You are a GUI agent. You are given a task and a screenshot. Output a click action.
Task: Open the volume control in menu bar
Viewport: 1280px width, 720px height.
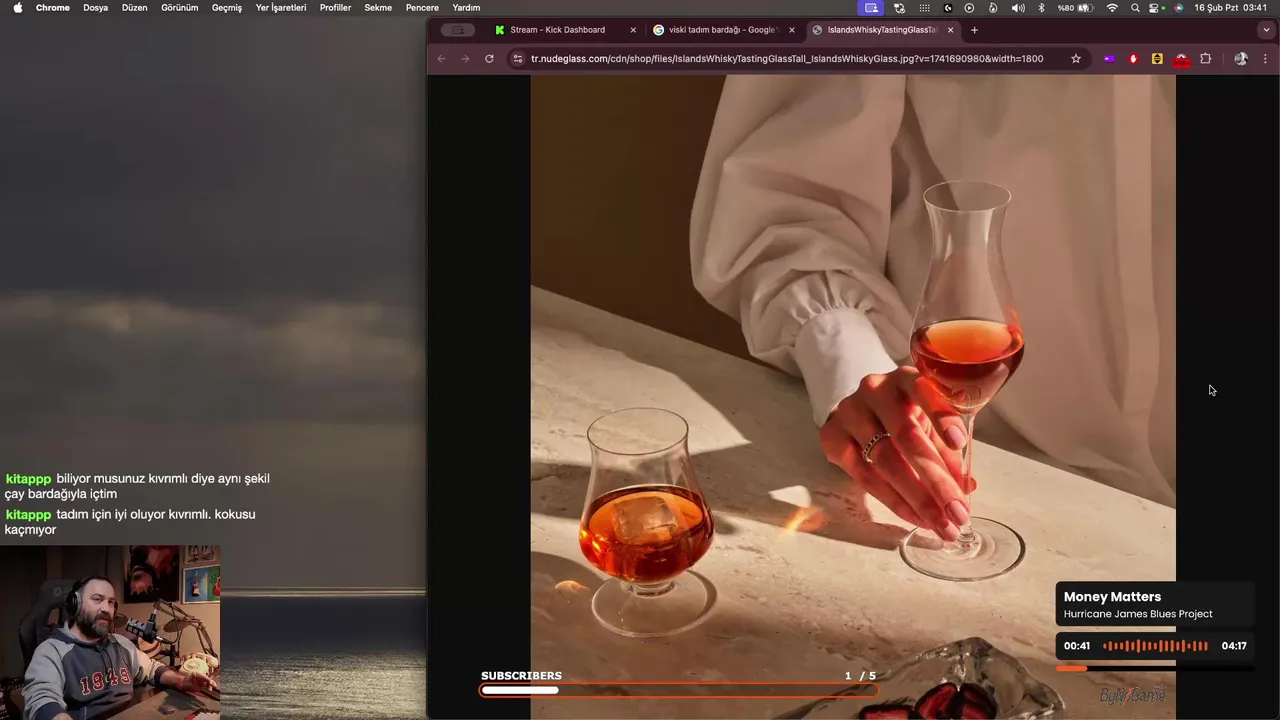[1017, 7]
